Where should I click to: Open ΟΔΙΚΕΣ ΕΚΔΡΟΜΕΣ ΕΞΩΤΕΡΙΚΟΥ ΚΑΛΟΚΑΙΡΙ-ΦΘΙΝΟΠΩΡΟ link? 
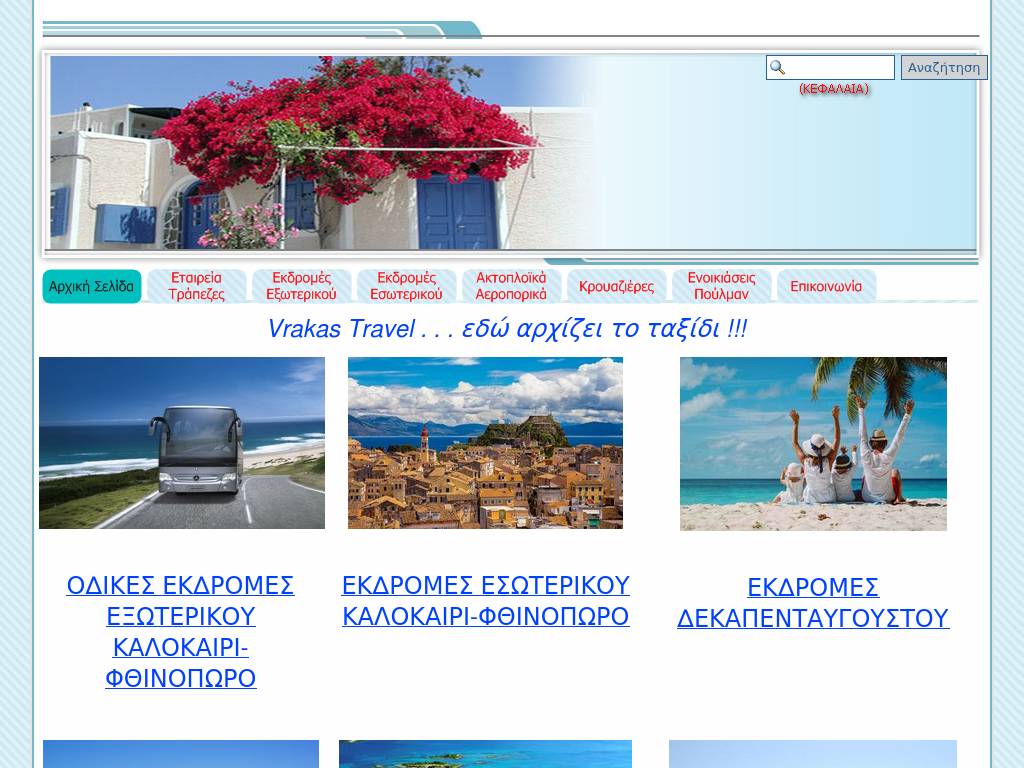tap(180, 632)
